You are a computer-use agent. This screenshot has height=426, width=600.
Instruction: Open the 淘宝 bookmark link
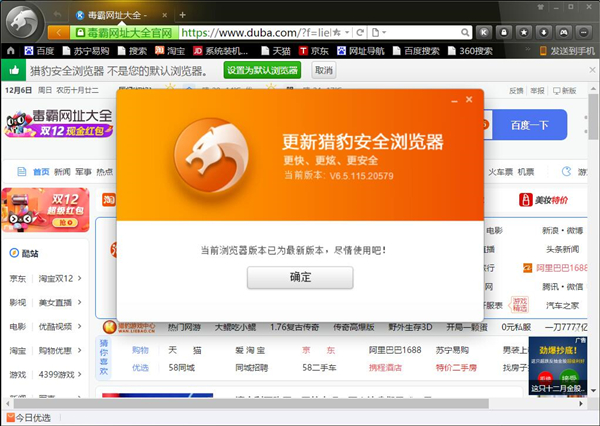click(170, 51)
